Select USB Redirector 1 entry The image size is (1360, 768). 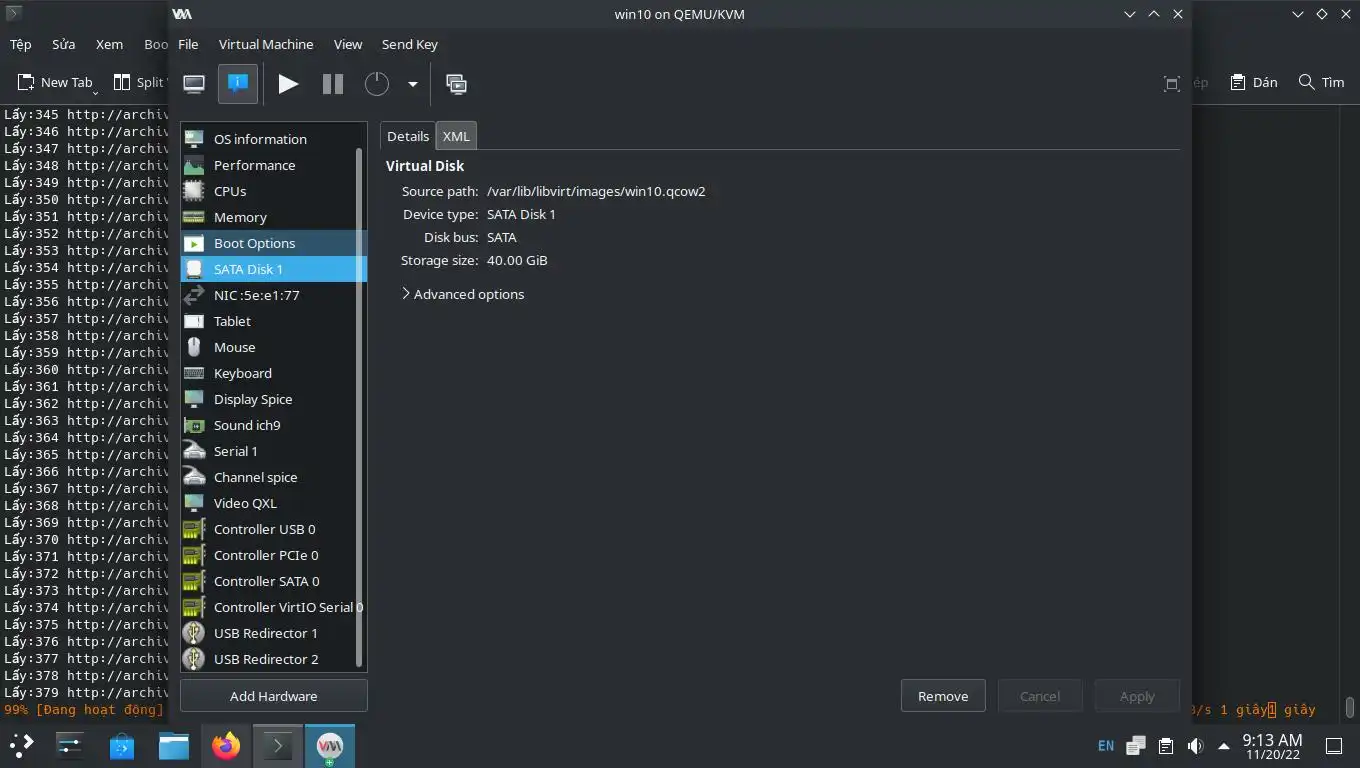point(273,633)
